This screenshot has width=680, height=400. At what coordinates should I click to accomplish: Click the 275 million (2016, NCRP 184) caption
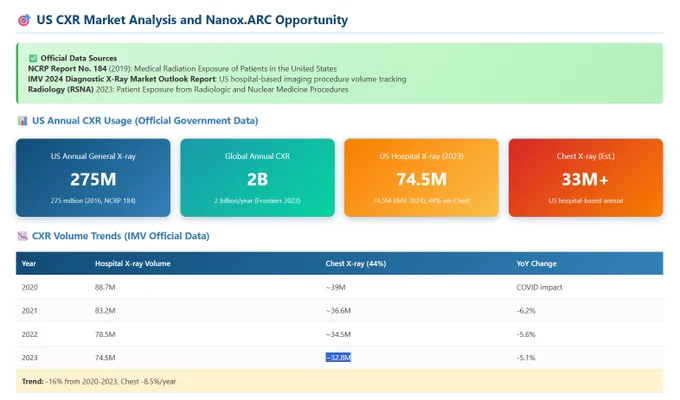(93, 200)
